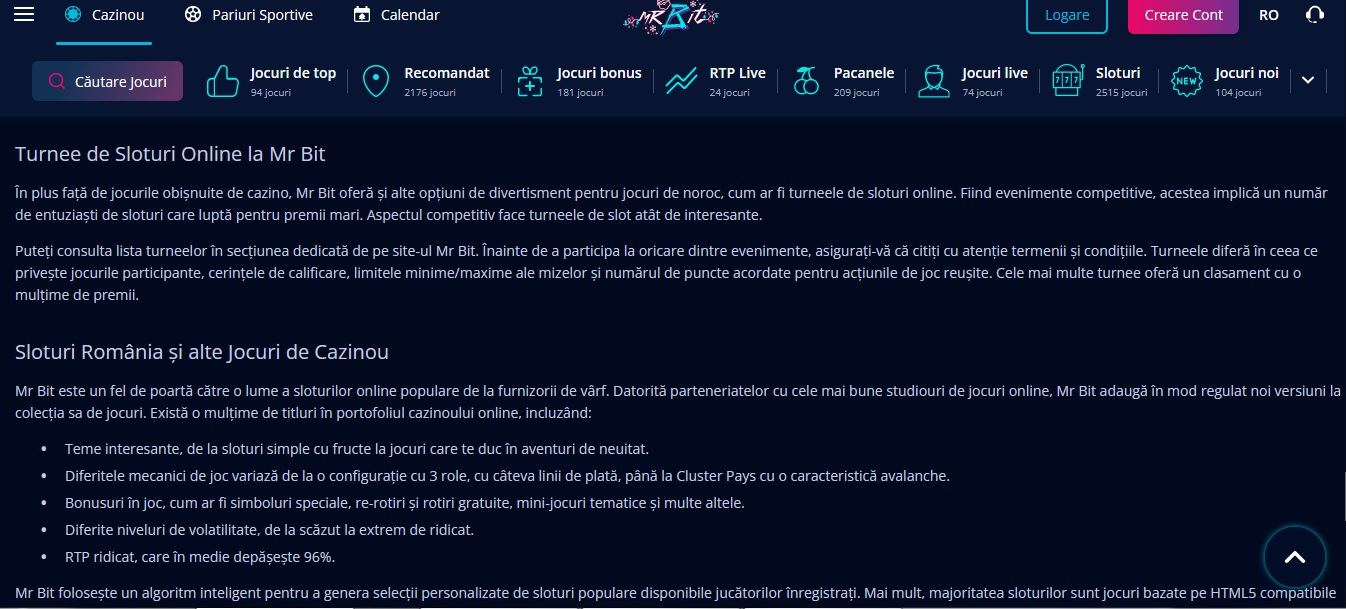The height and width of the screenshot is (609, 1346).
Task: Click the Creare Cont button
Action: click(1183, 15)
